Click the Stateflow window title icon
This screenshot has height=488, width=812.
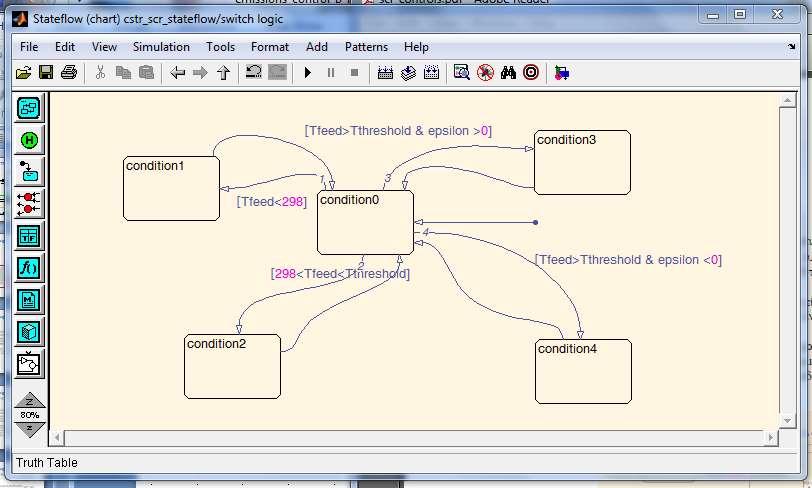point(20,19)
